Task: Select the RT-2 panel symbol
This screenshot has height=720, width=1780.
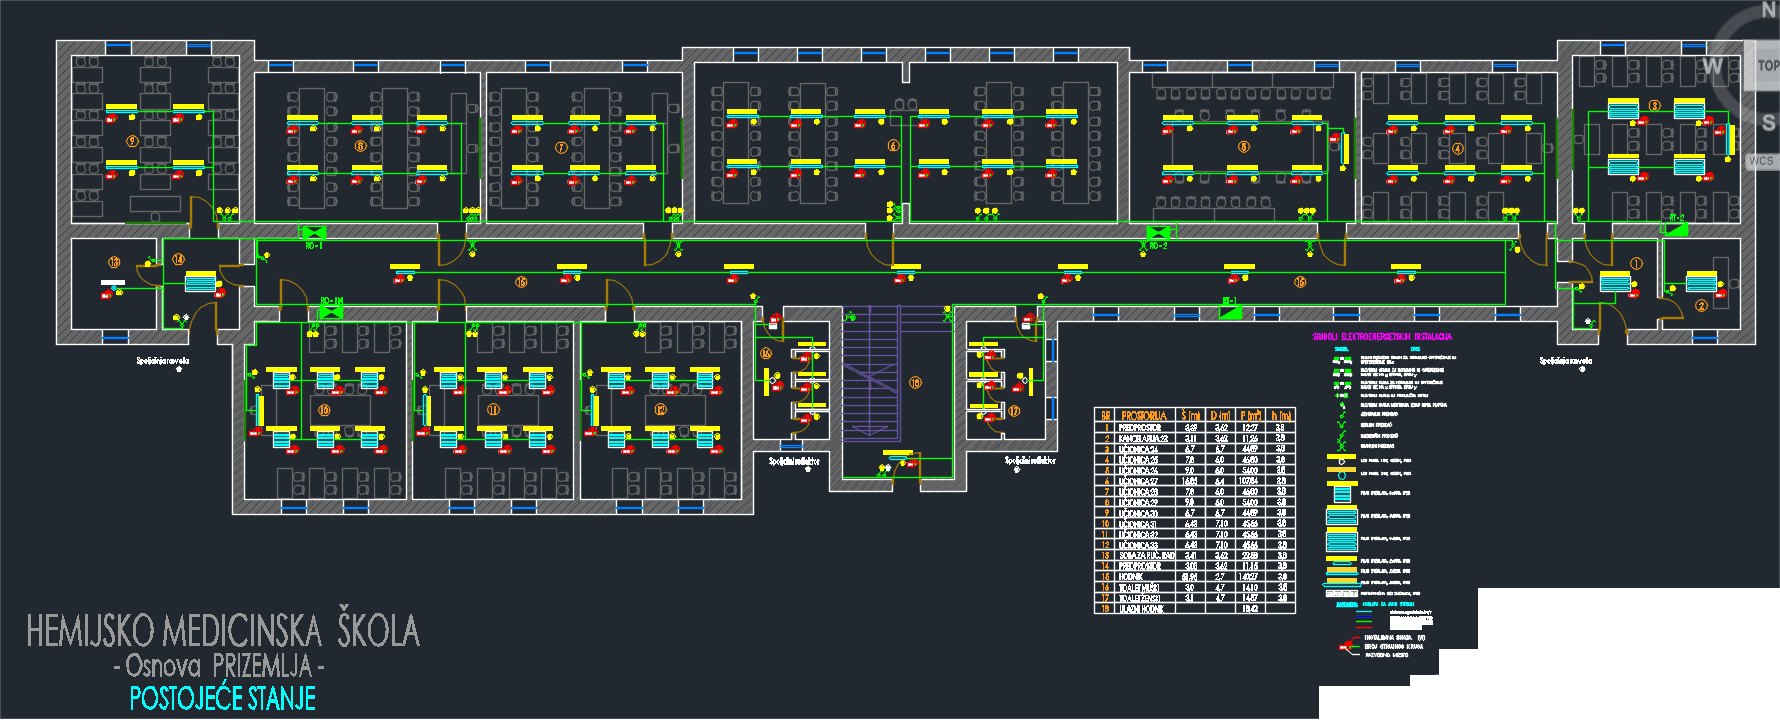Action: pos(1676,229)
